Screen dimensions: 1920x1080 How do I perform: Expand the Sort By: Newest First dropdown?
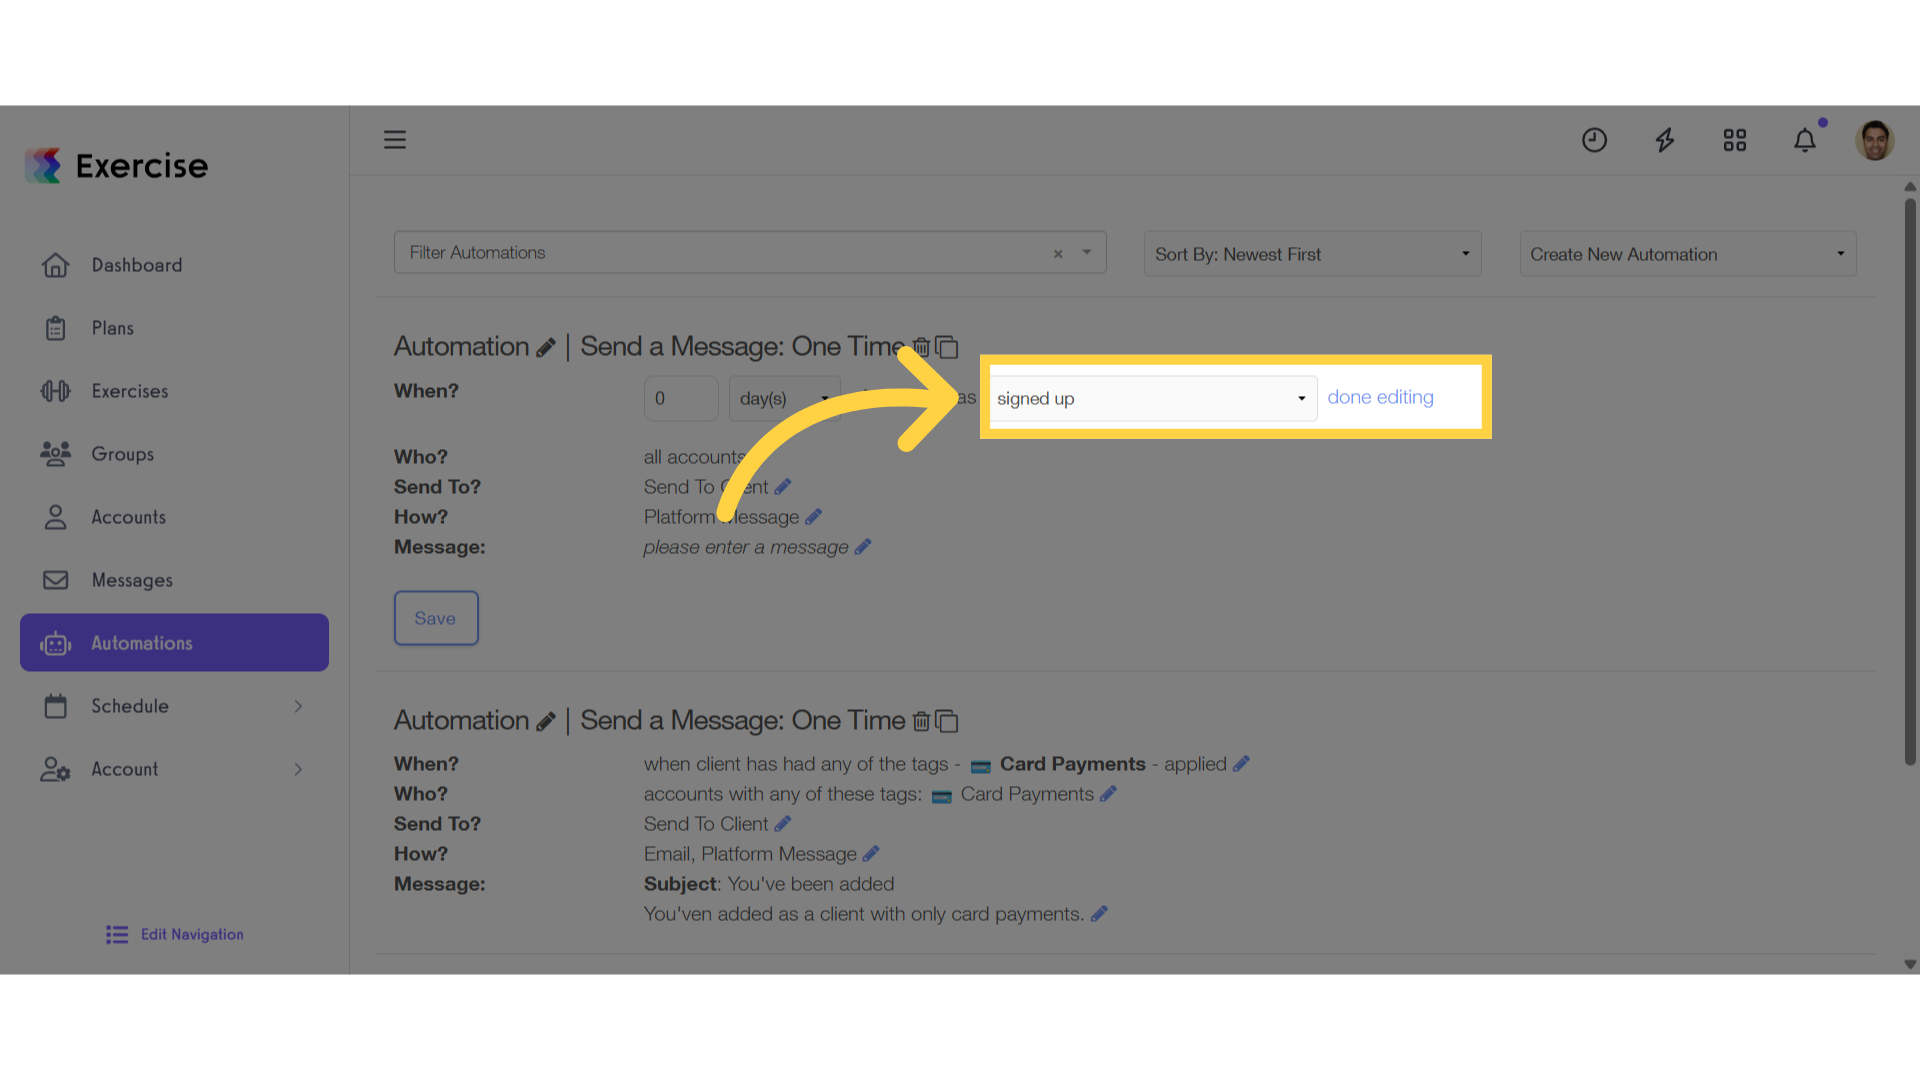(x=1312, y=254)
